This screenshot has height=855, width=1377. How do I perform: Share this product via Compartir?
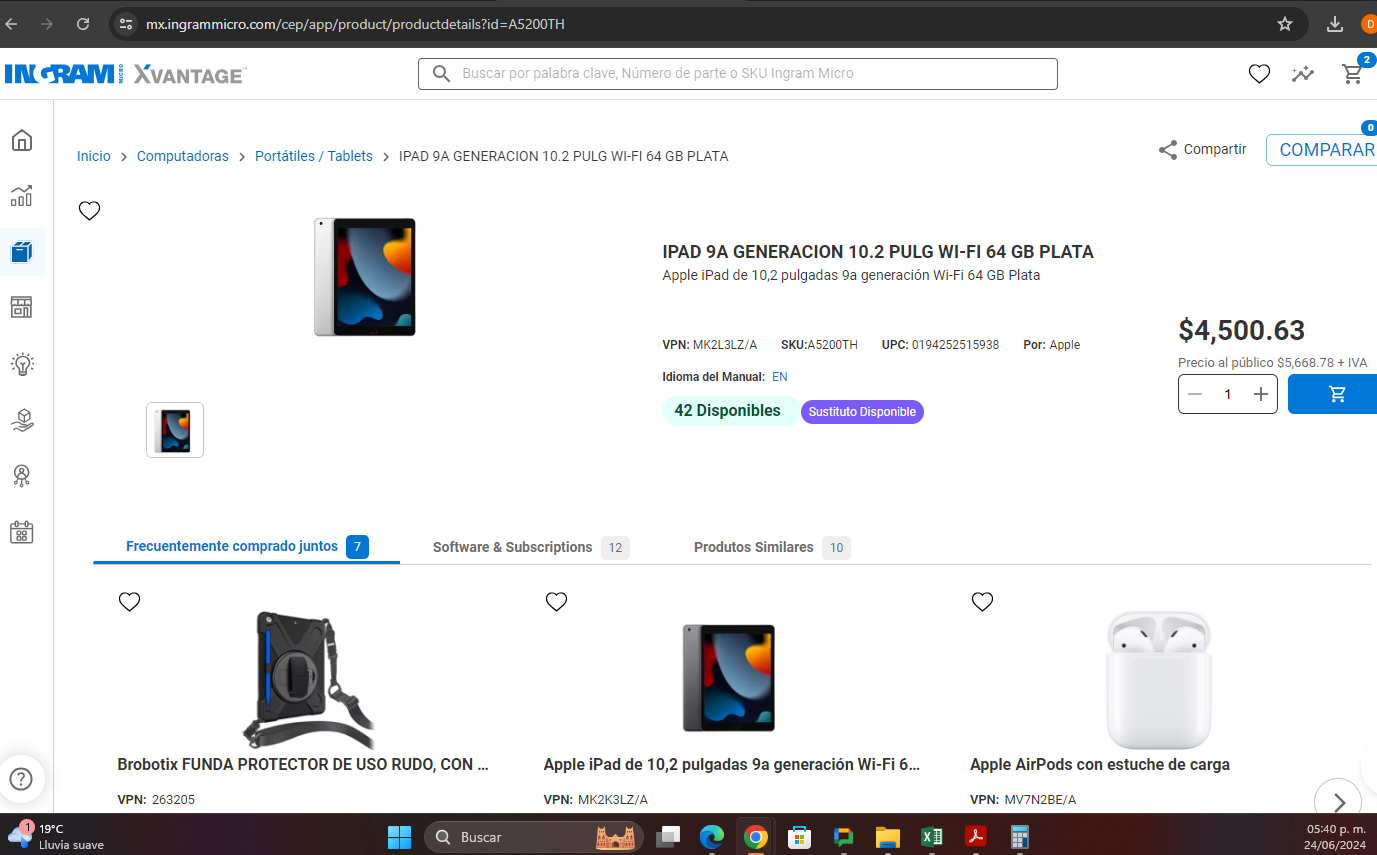click(1202, 150)
